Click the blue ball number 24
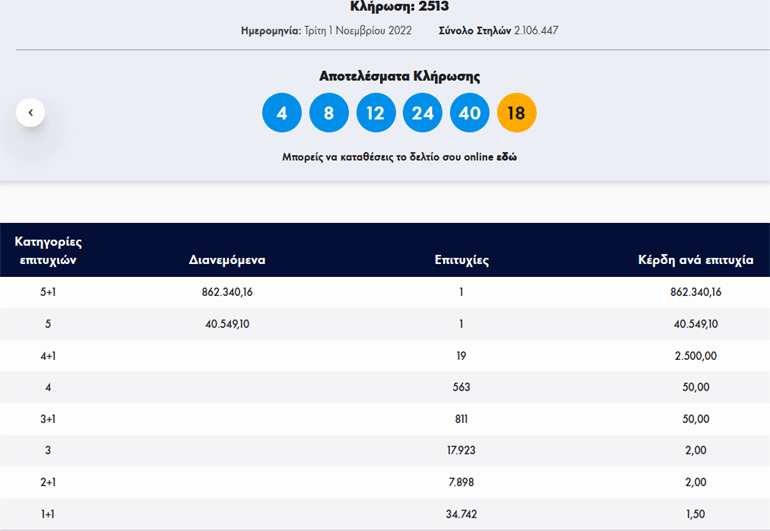 coord(422,113)
